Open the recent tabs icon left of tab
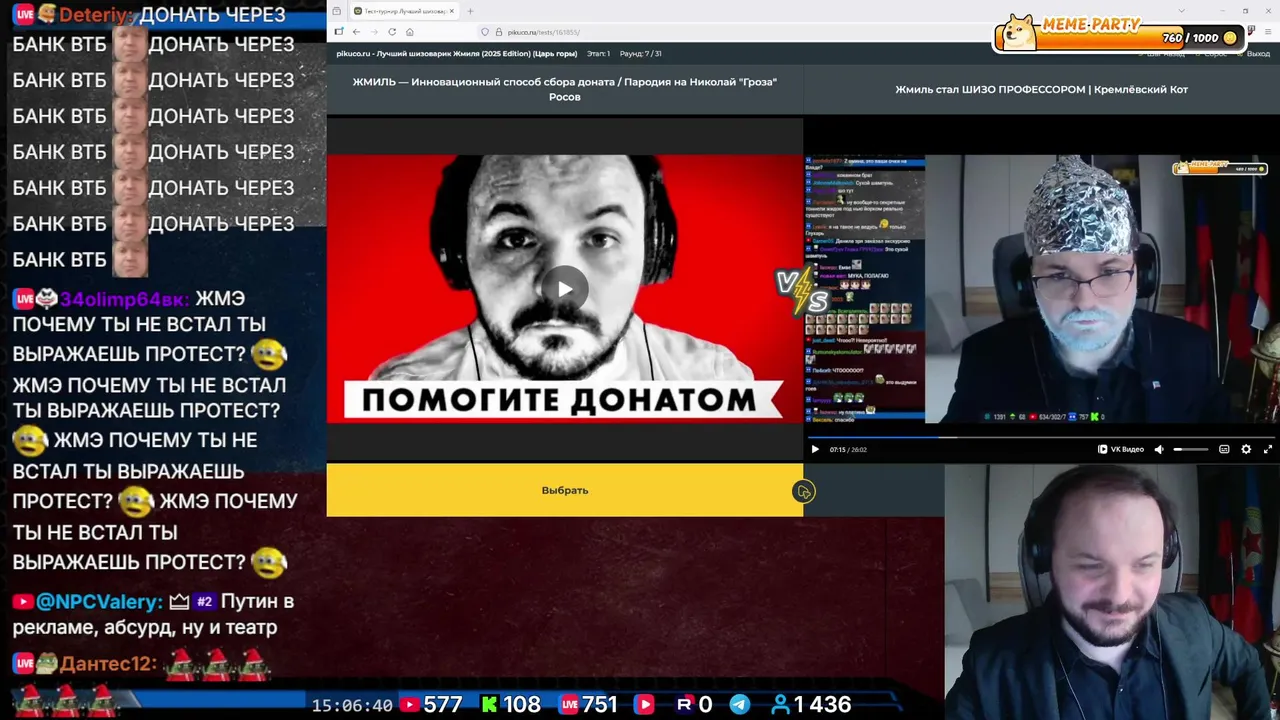Image resolution: width=1280 pixels, height=720 pixels. tap(336, 11)
